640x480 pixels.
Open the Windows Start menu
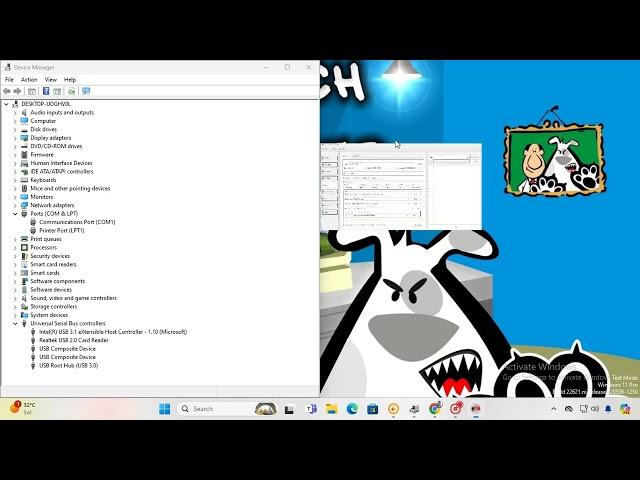pyautogui.click(x=164, y=409)
